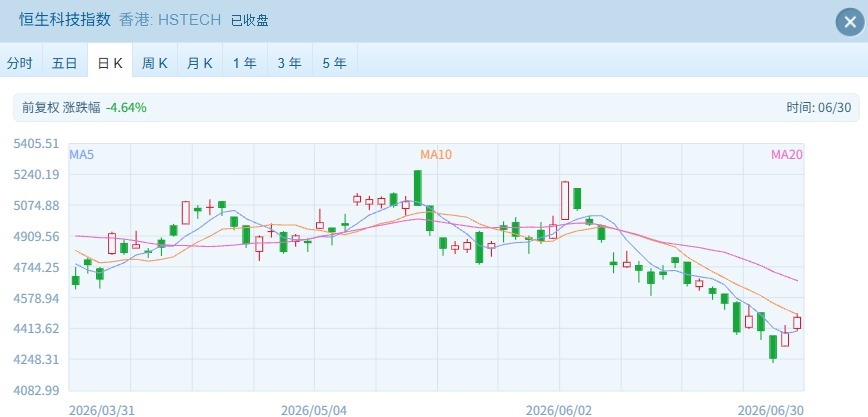Image resolution: width=868 pixels, height=417 pixels.
Task: Click the lowest green candle near 4248
Action: coord(773,347)
